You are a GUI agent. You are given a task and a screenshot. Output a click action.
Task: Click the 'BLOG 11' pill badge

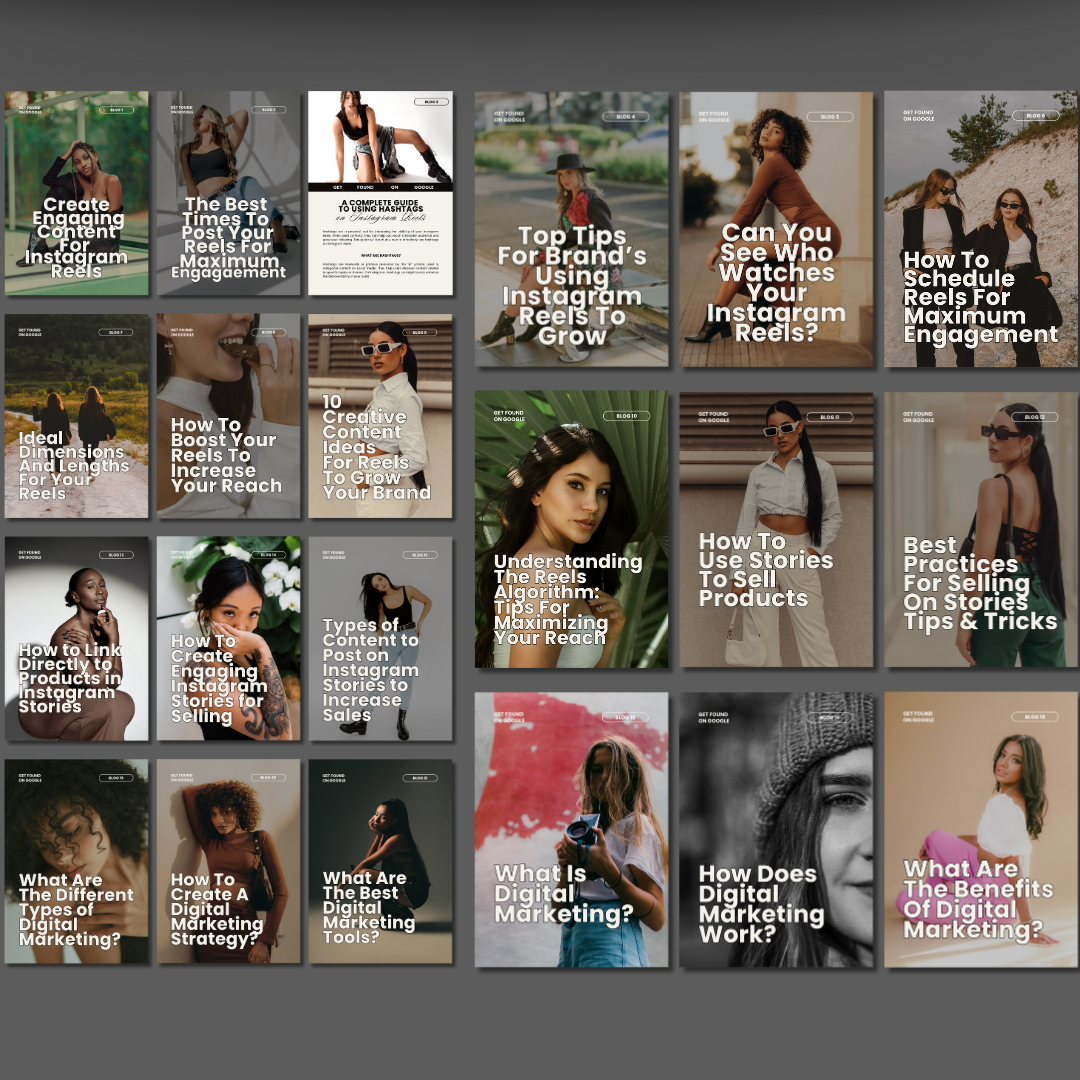click(x=830, y=417)
